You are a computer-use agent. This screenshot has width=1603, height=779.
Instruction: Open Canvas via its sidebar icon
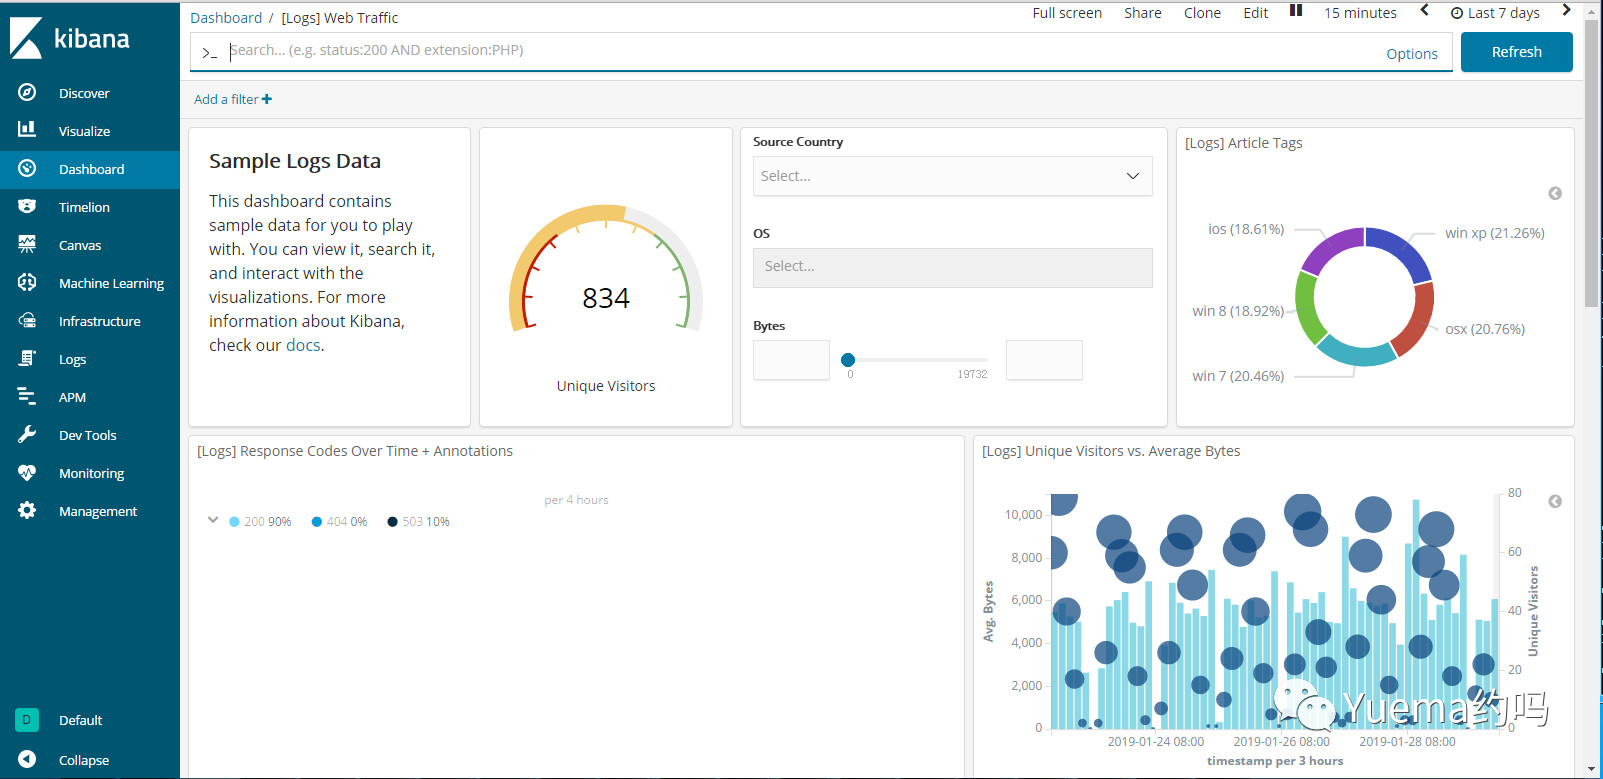tap(27, 244)
